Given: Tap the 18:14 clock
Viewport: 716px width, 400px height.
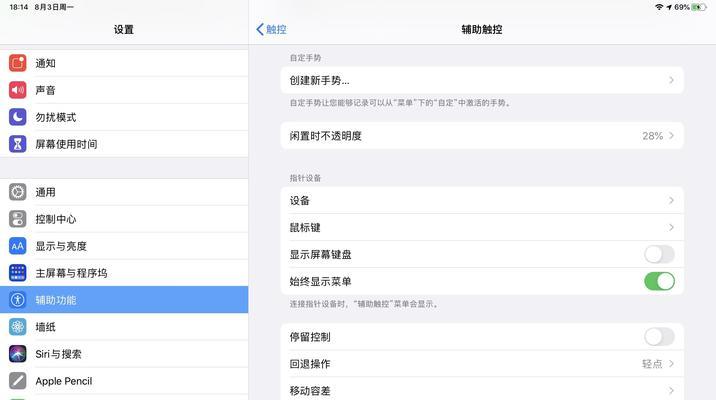Looking at the screenshot, I should (x=19, y=7).
